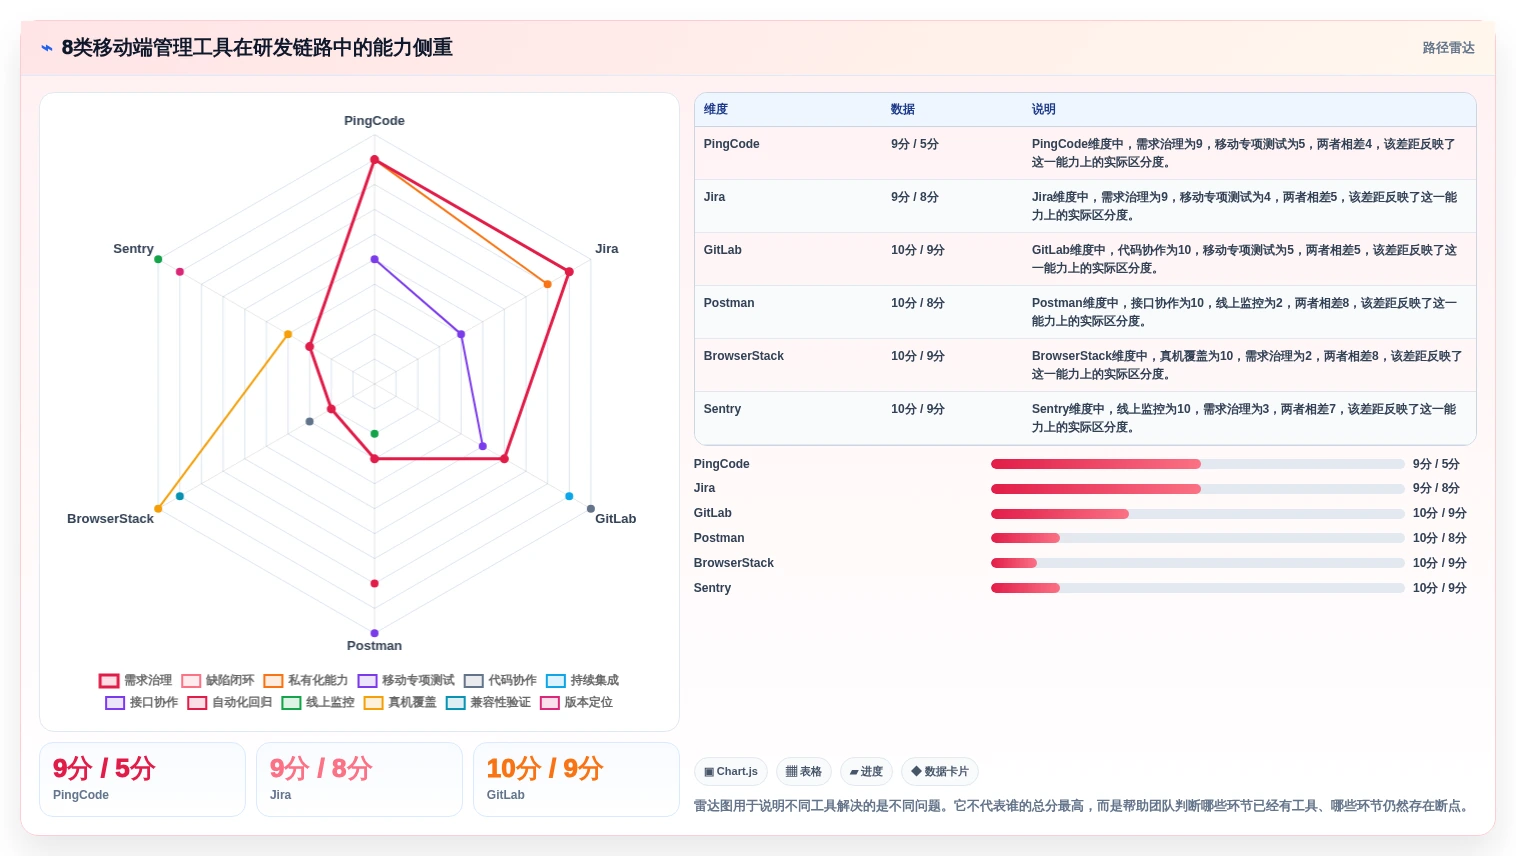The height and width of the screenshot is (856, 1516).
Task: Click the GitLab progress bar
Action: tap(1197, 513)
